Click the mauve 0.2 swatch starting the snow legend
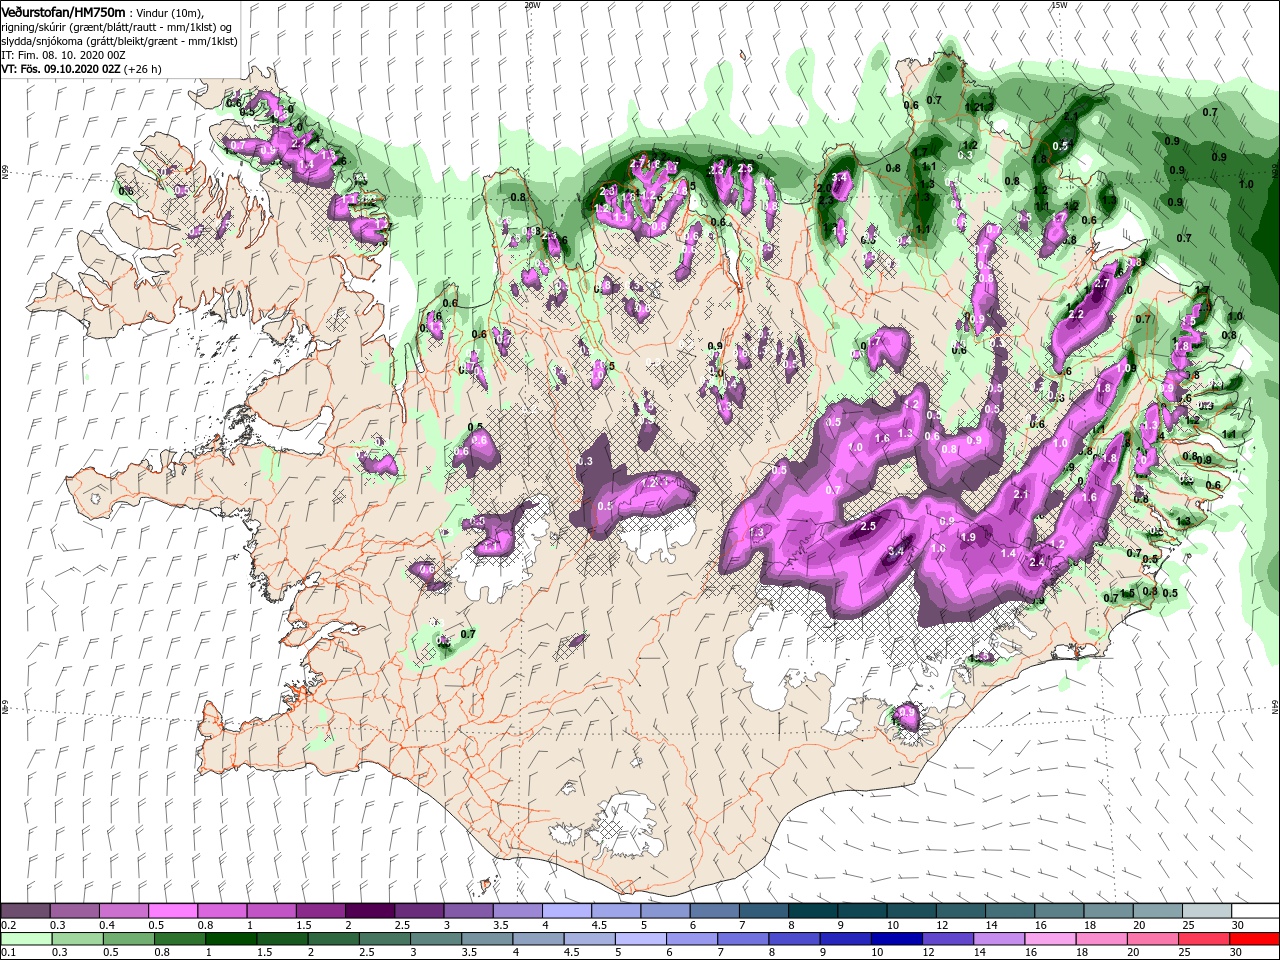This screenshot has width=1280, height=960. tap(26, 911)
